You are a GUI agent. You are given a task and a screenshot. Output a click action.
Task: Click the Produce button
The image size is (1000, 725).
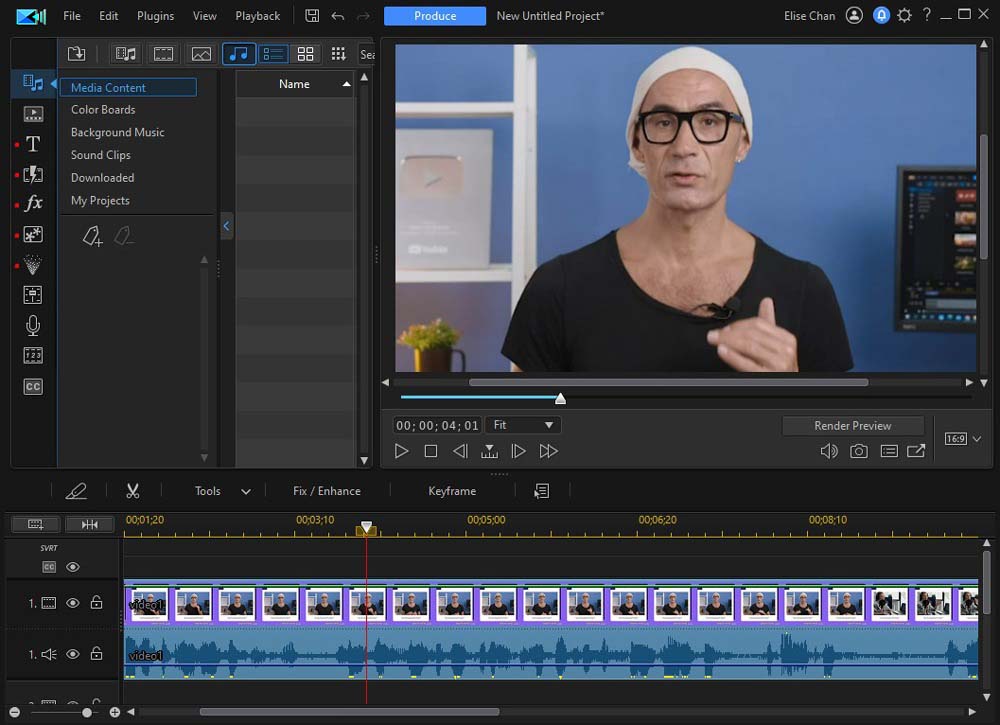point(435,16)
